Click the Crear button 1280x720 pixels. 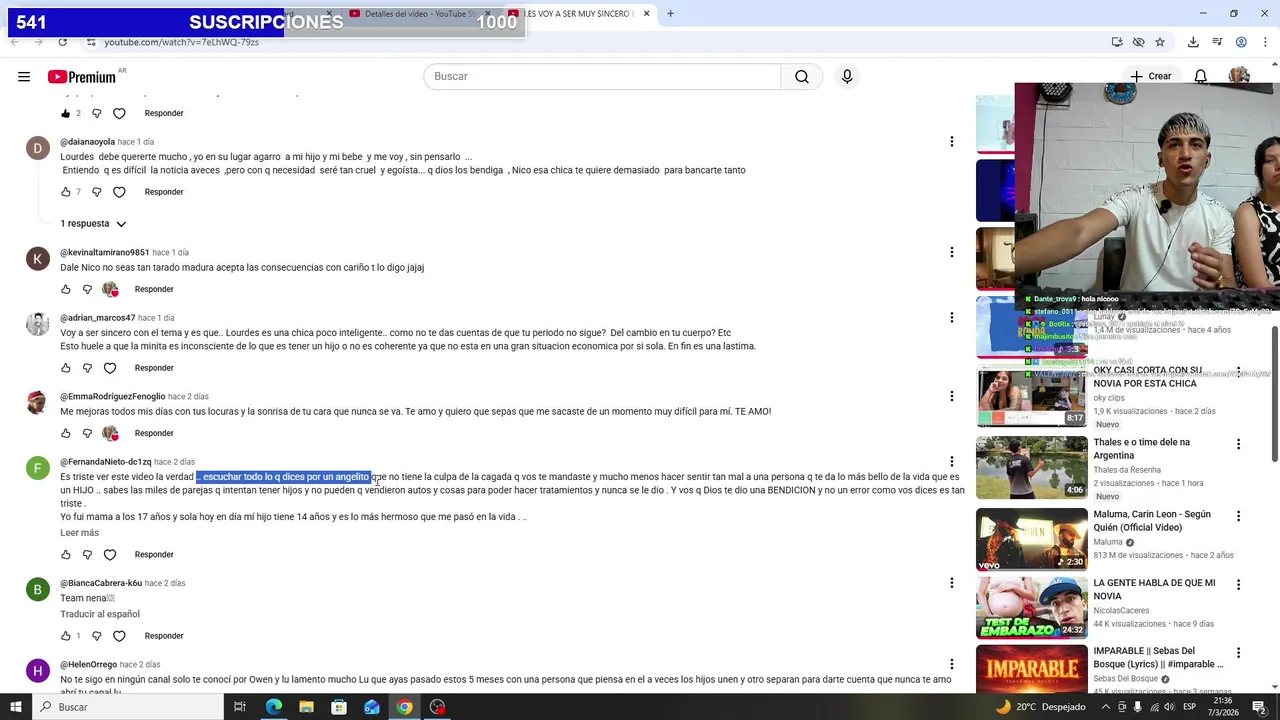[1150, 76]
